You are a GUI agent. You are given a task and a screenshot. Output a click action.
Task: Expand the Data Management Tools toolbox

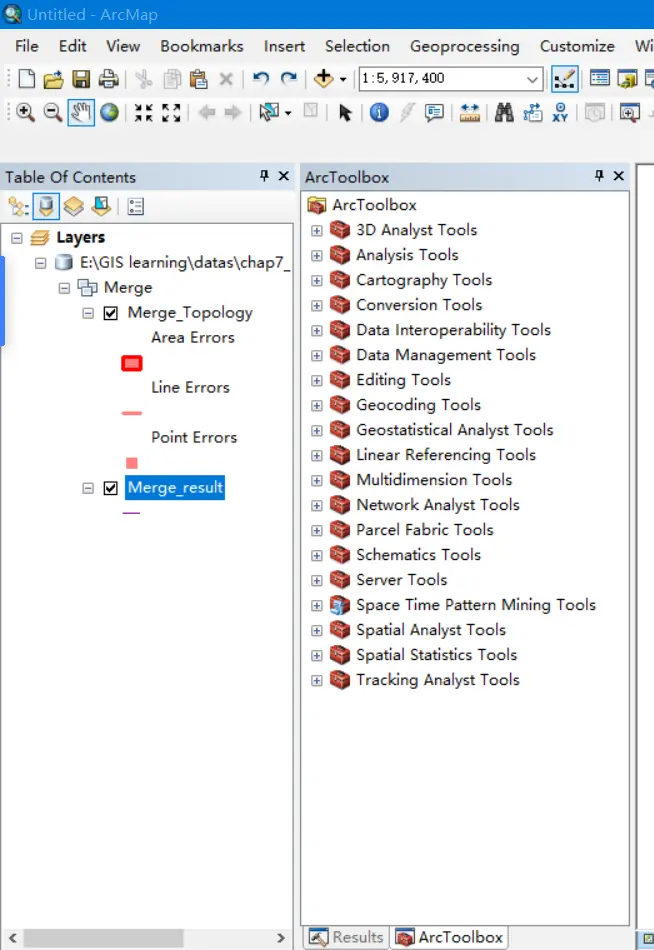[316, 356]
